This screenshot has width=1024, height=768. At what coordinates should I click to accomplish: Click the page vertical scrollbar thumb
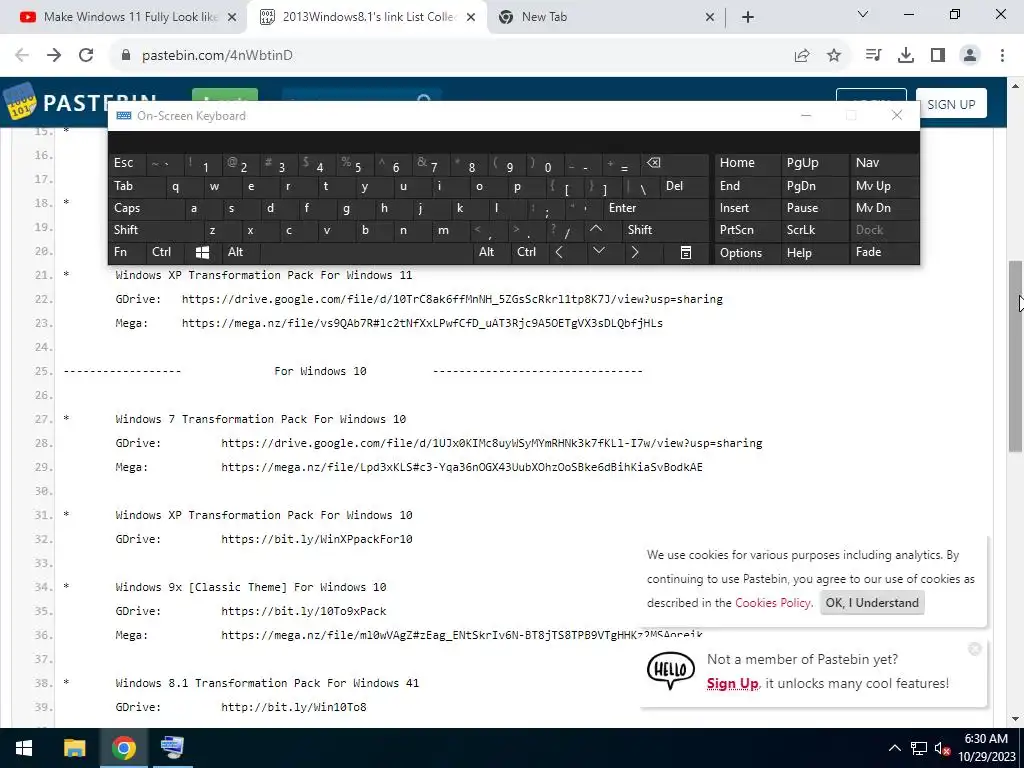coord(1015,356)
